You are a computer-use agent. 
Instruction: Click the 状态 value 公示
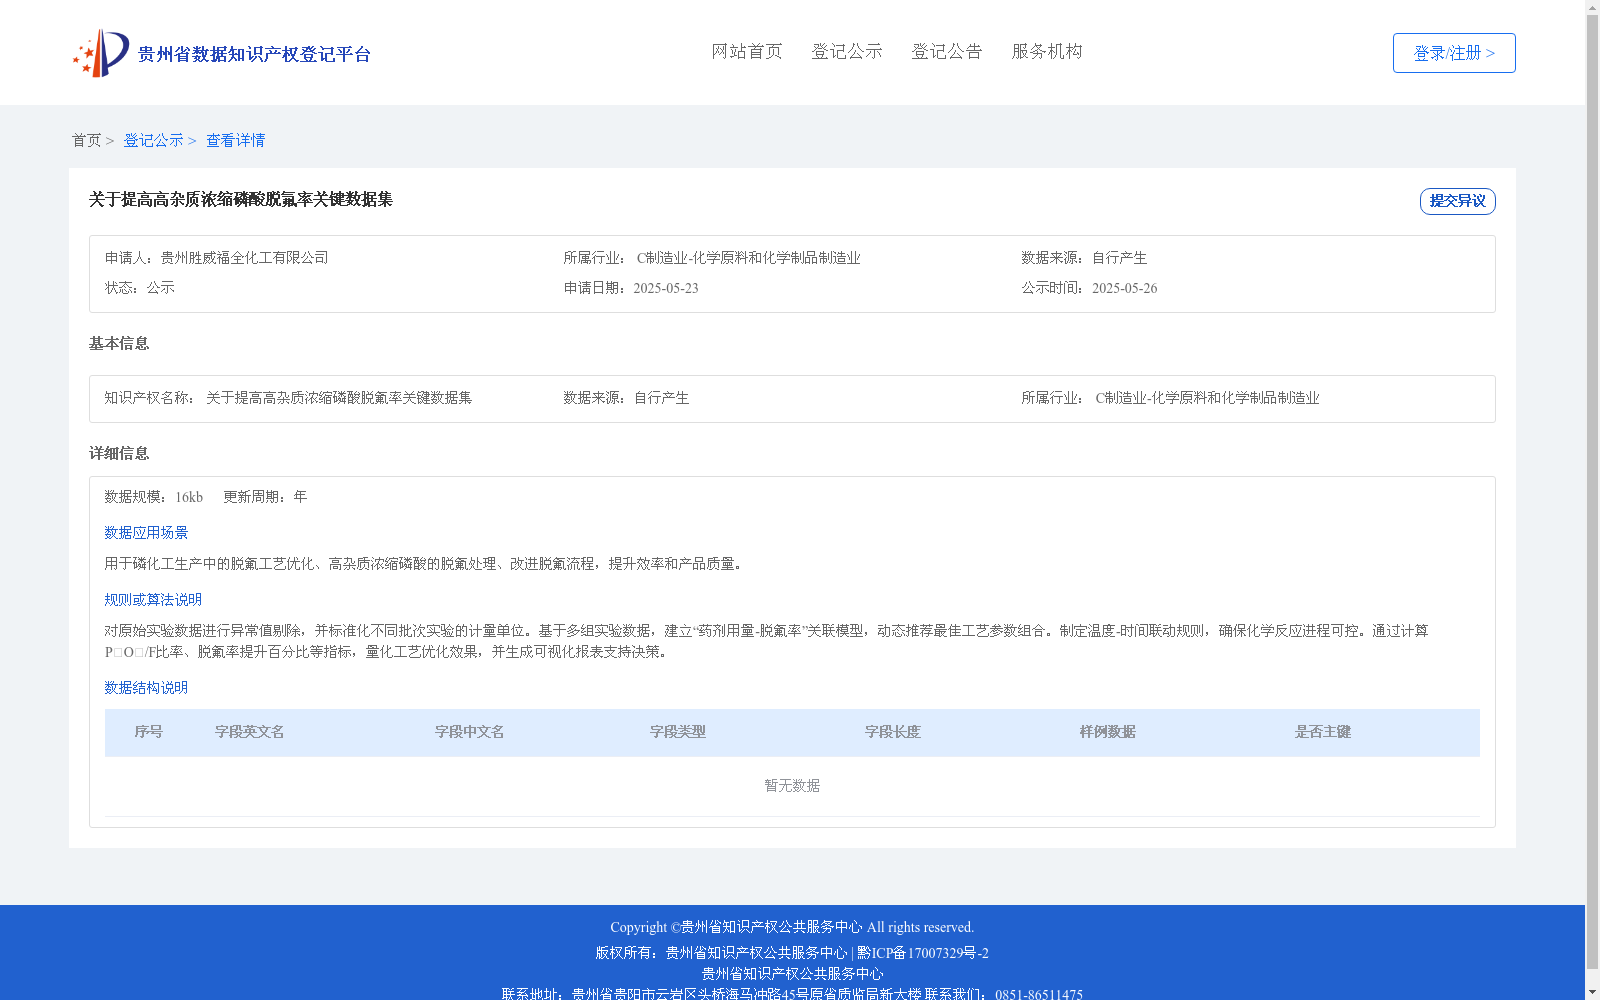coord(161,288)
